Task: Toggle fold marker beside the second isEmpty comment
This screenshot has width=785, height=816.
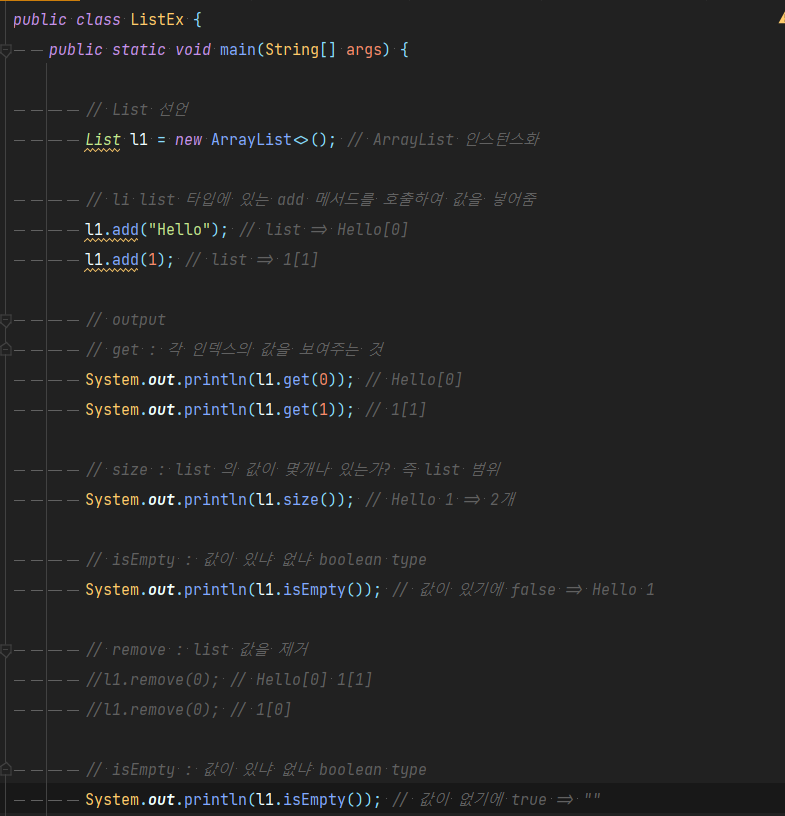Action: 6,769
